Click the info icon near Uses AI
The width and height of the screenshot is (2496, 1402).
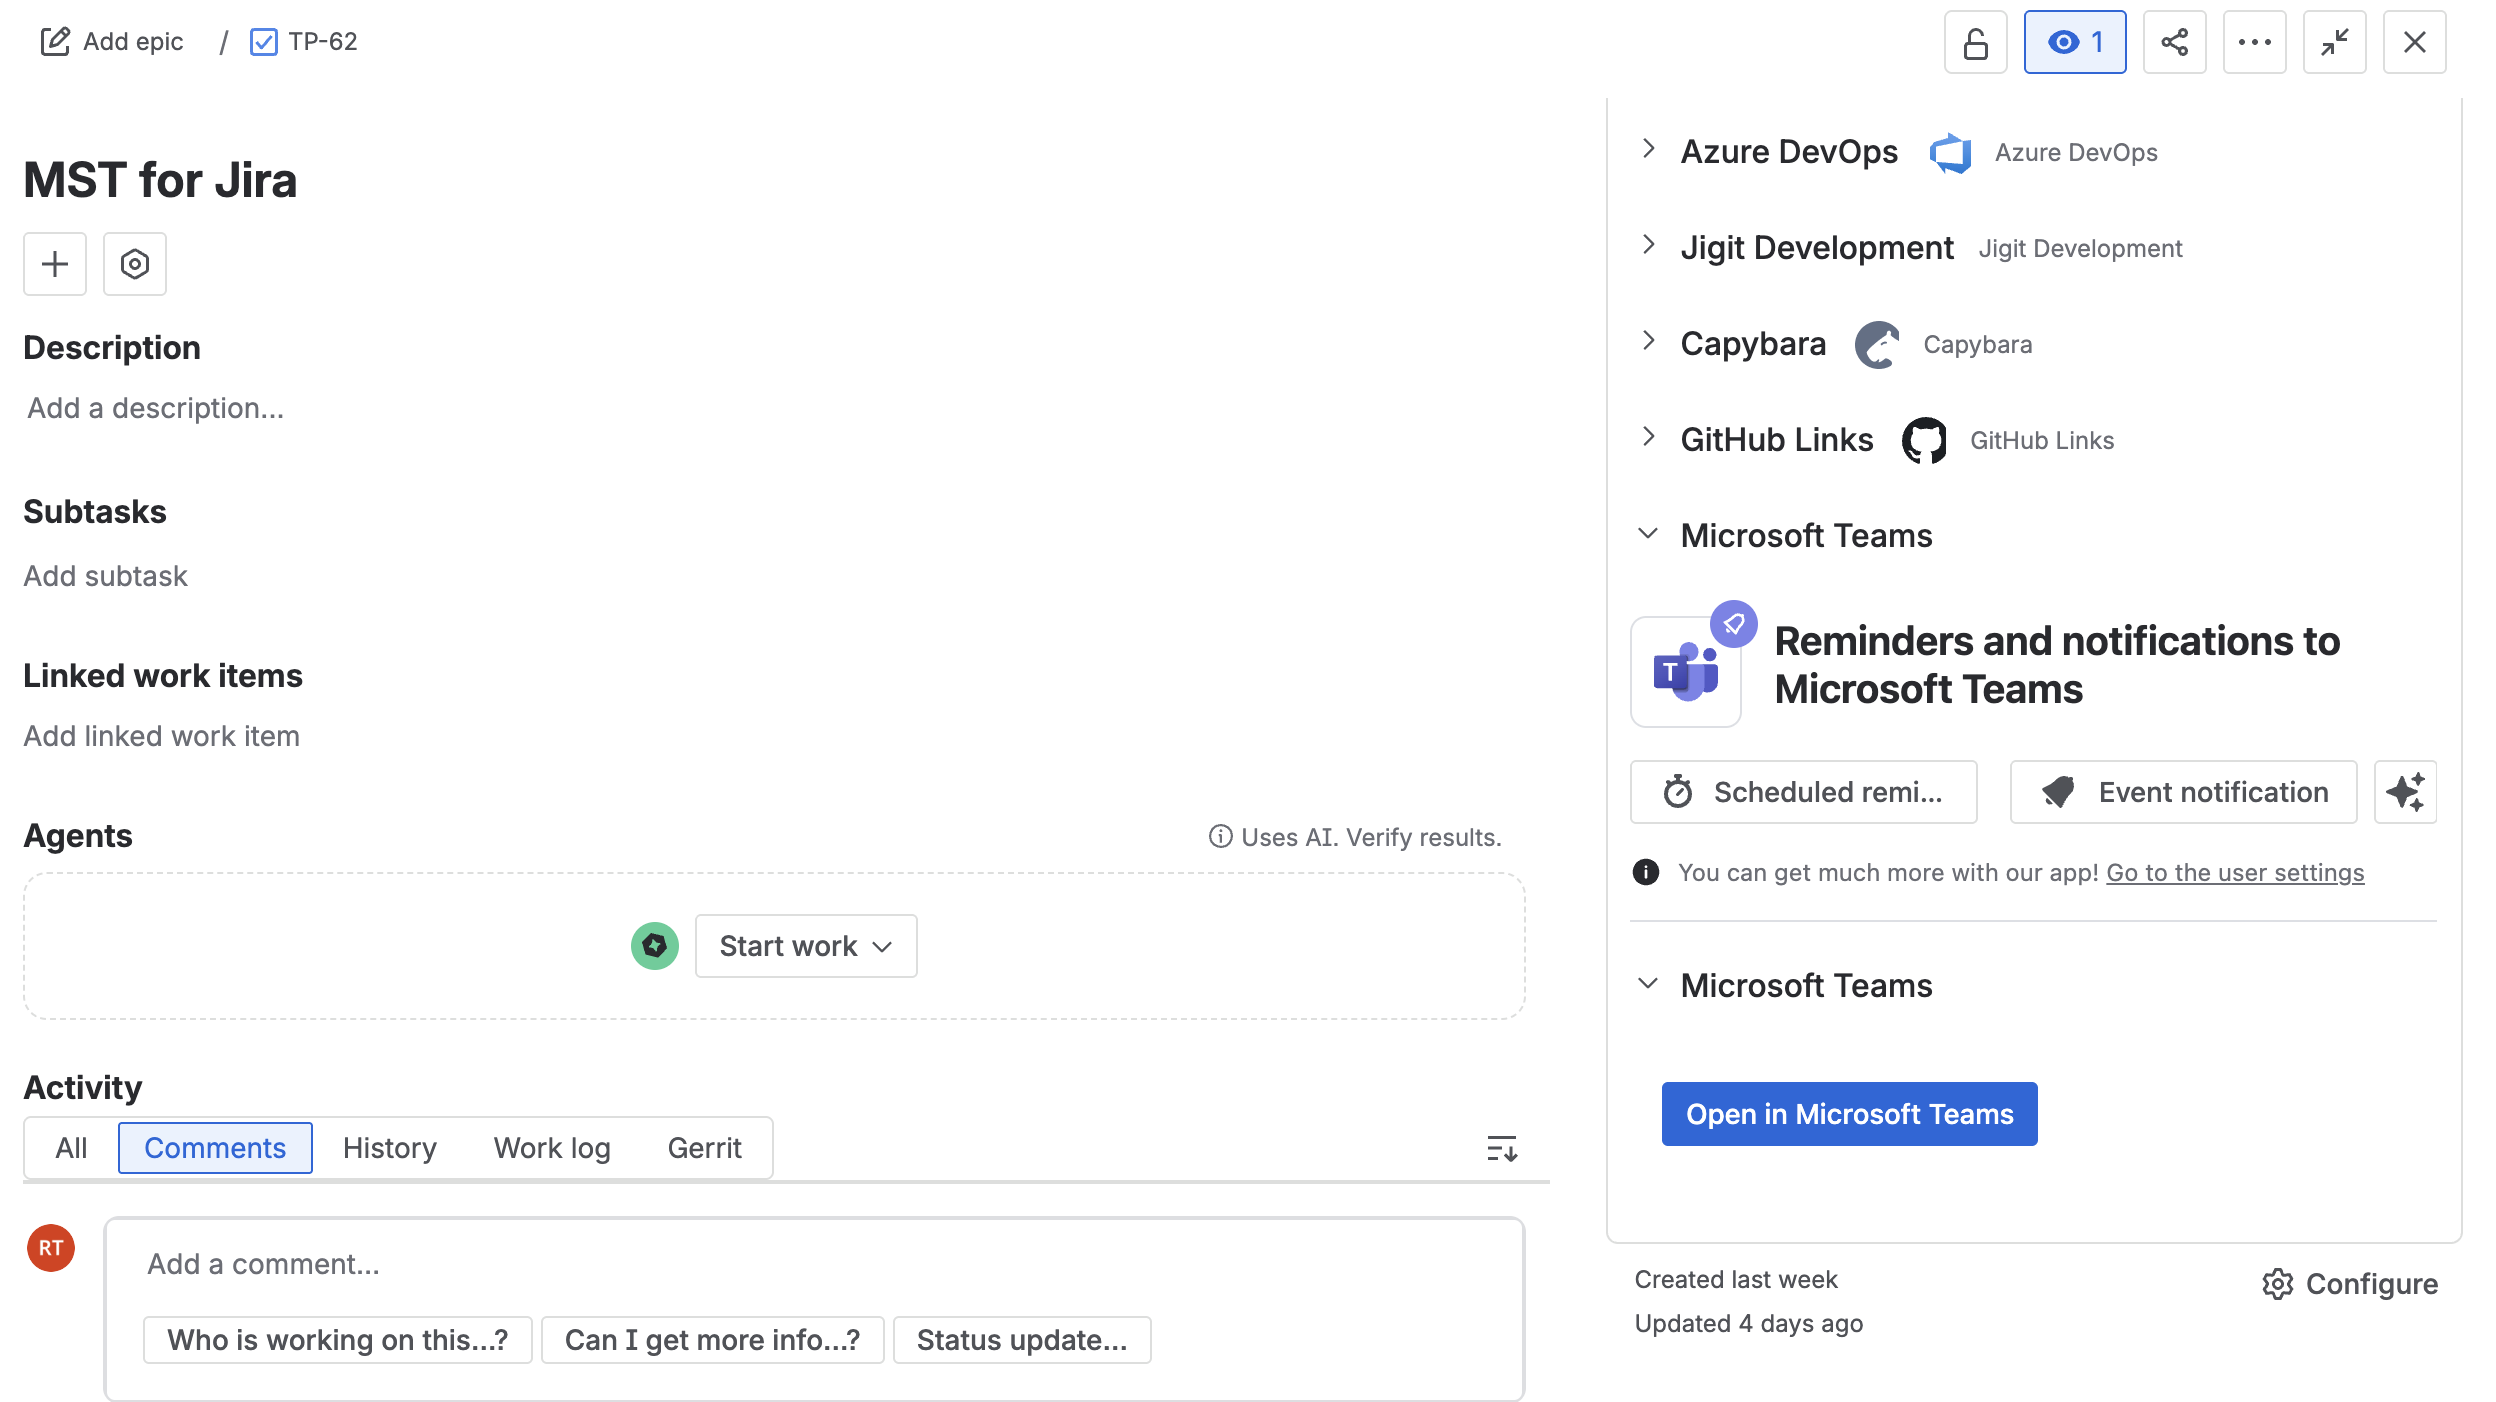pos(1220,836)
